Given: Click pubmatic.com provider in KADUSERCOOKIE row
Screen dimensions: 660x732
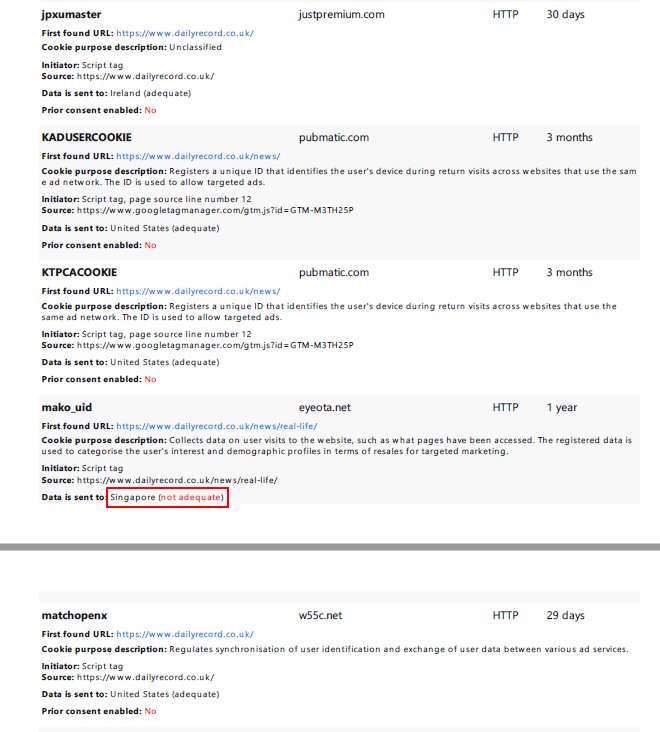Looking at the screenshot, I should [x=334, y=137].
